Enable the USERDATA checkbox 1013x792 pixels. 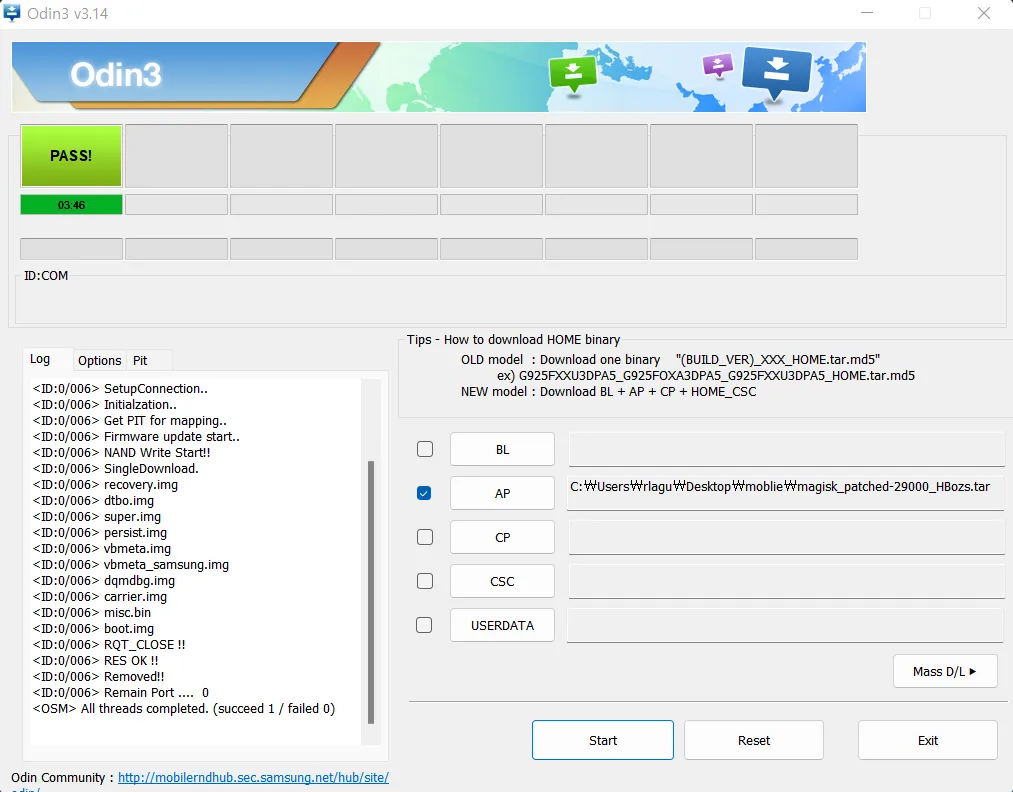coord(424,625)
